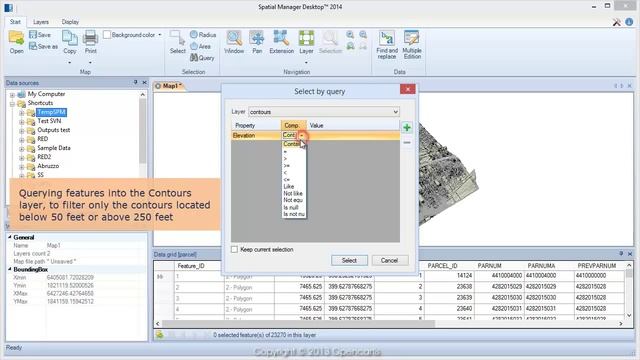Switch to the Display ribbon tab
This screenshot has height=360, width=640.
pos(70,22)
